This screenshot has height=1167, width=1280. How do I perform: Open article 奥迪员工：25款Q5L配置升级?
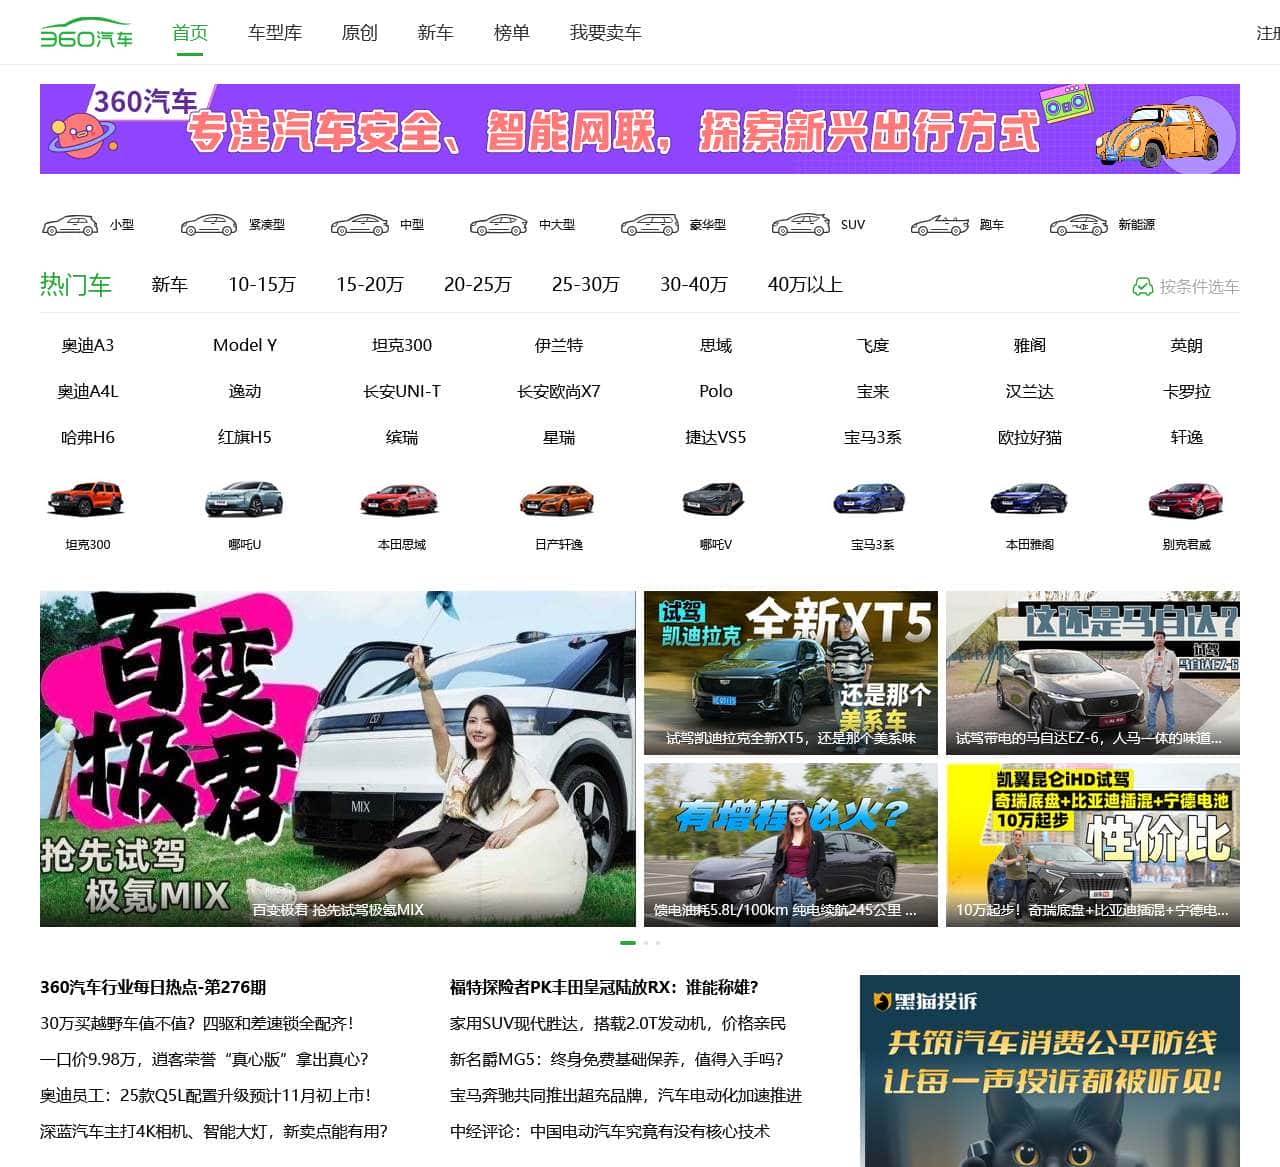coord(206,1095)
